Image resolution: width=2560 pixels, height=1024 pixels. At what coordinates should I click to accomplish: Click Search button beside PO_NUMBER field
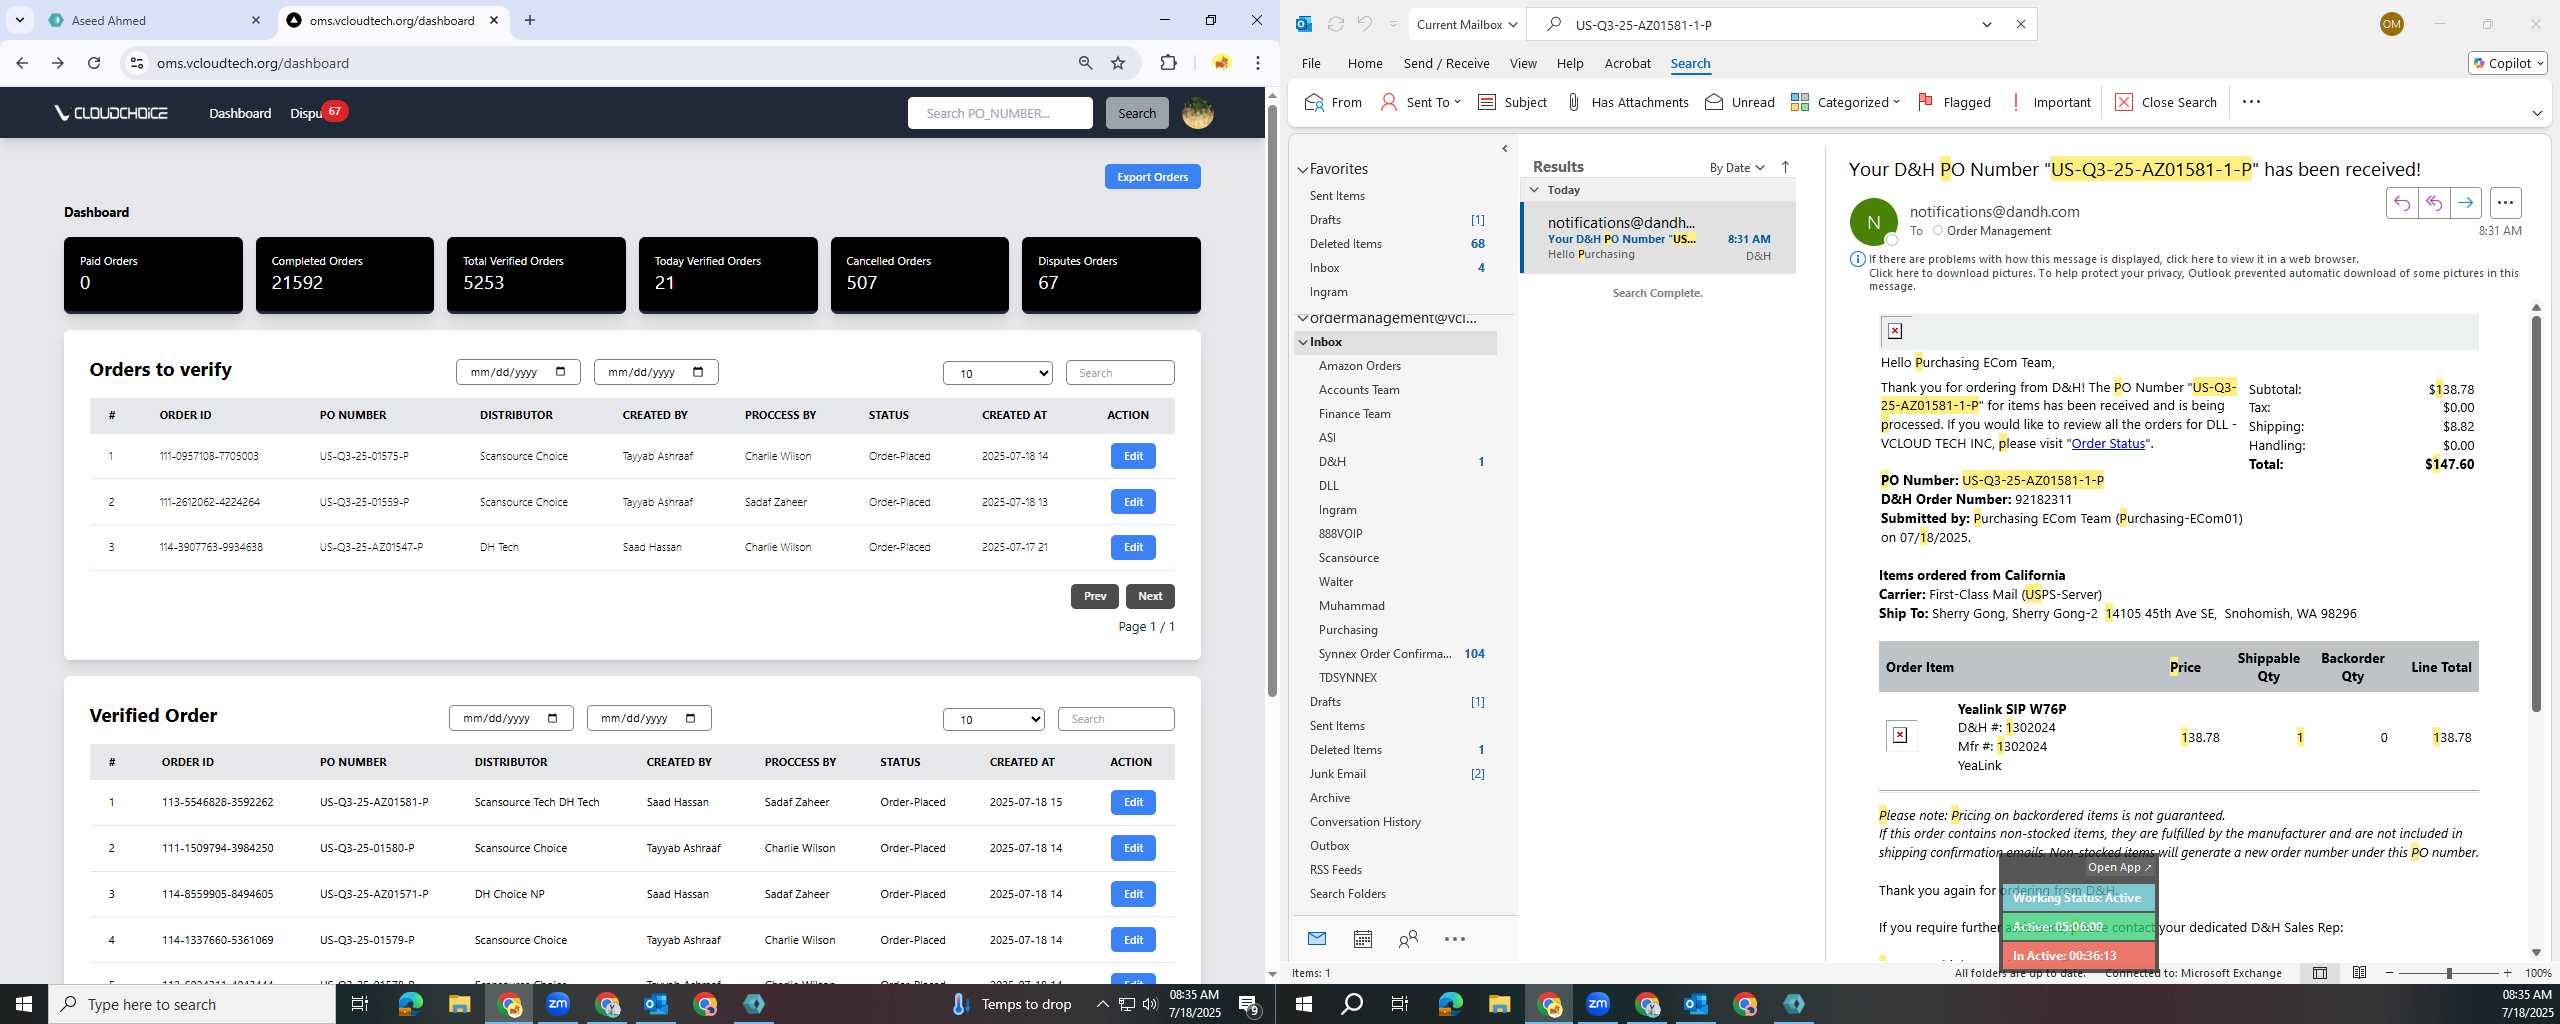click(1136, 113)
